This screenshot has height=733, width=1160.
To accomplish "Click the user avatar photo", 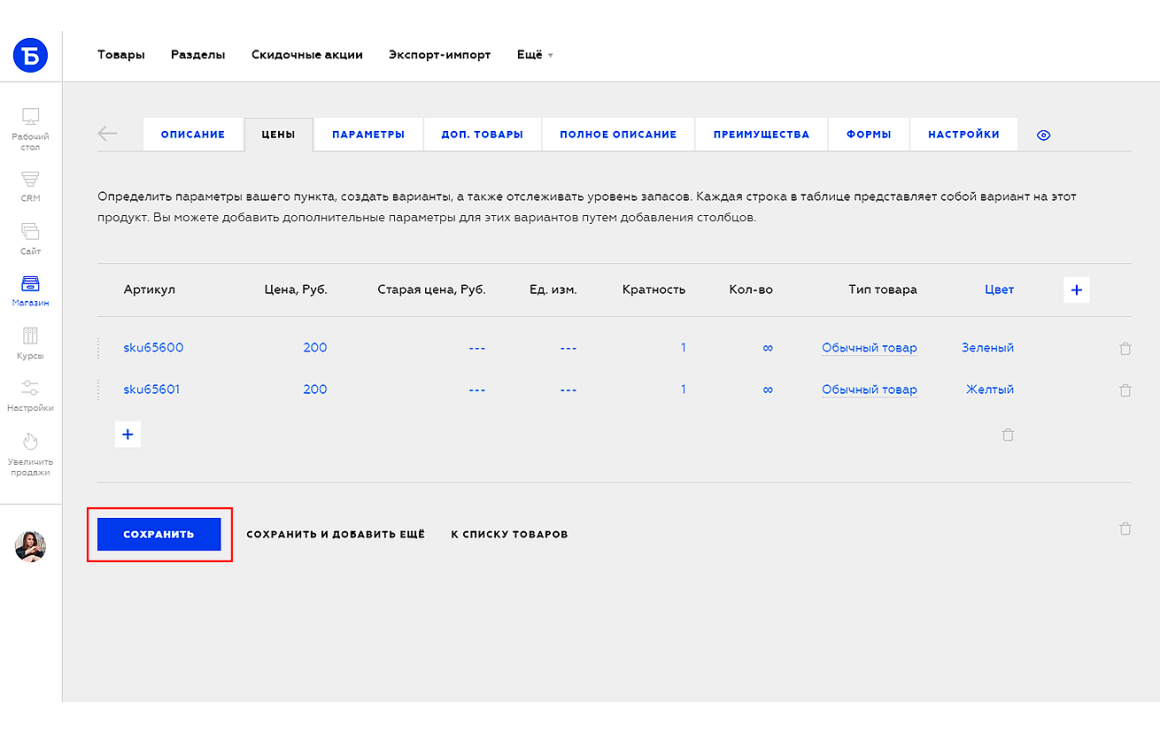I will point(30,547).
